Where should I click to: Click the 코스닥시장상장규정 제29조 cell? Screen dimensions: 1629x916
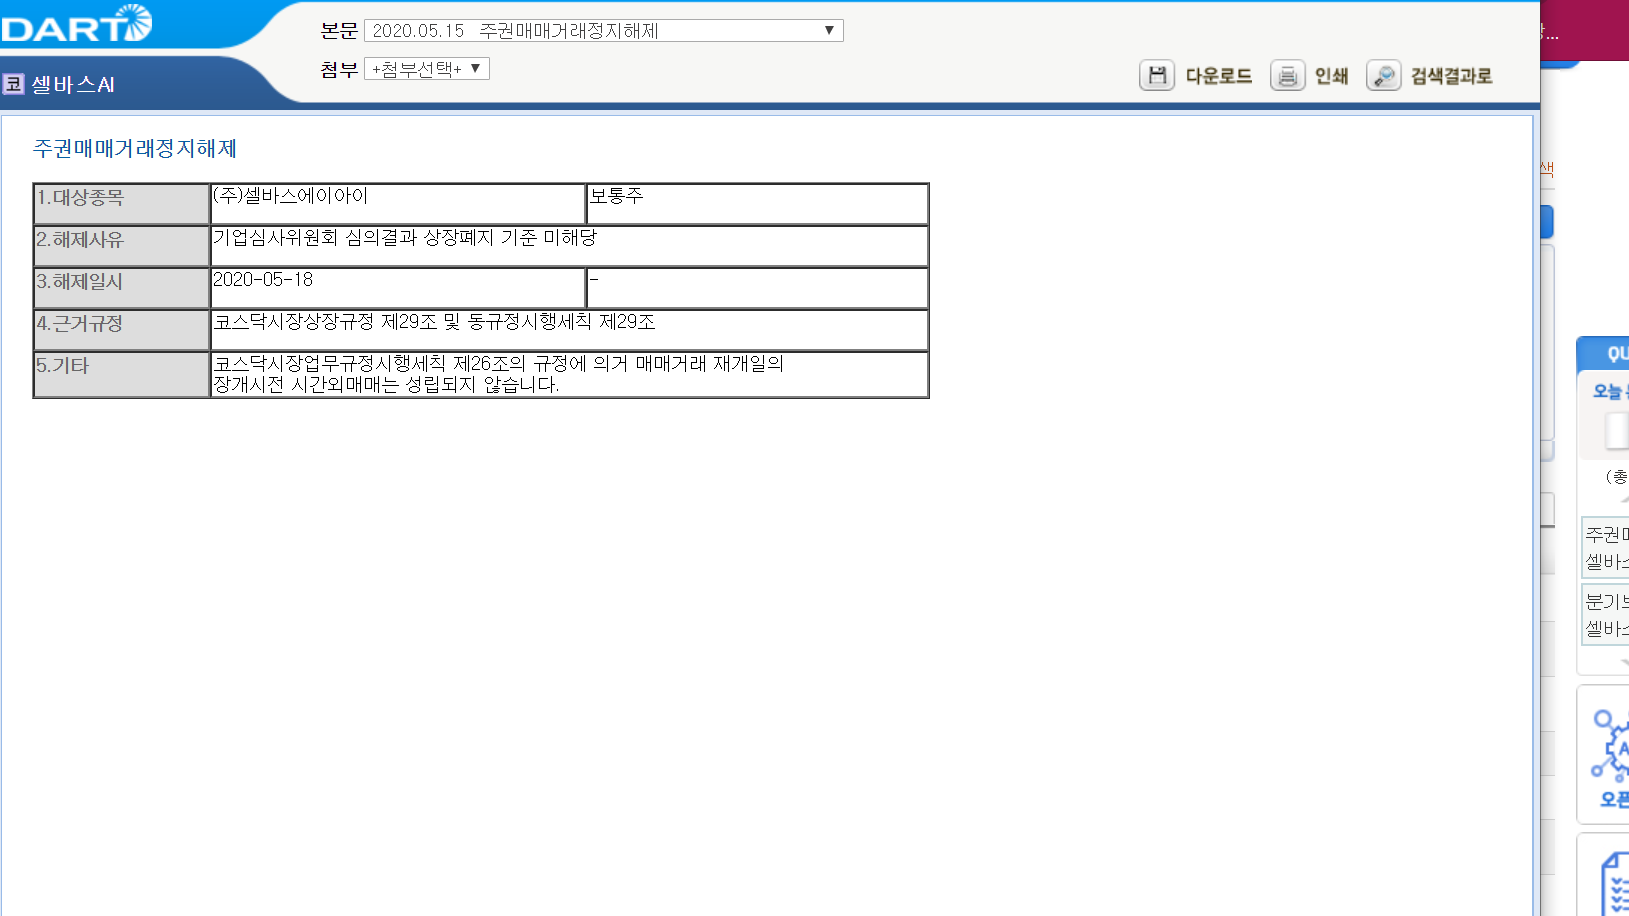[x=569, y=330]
